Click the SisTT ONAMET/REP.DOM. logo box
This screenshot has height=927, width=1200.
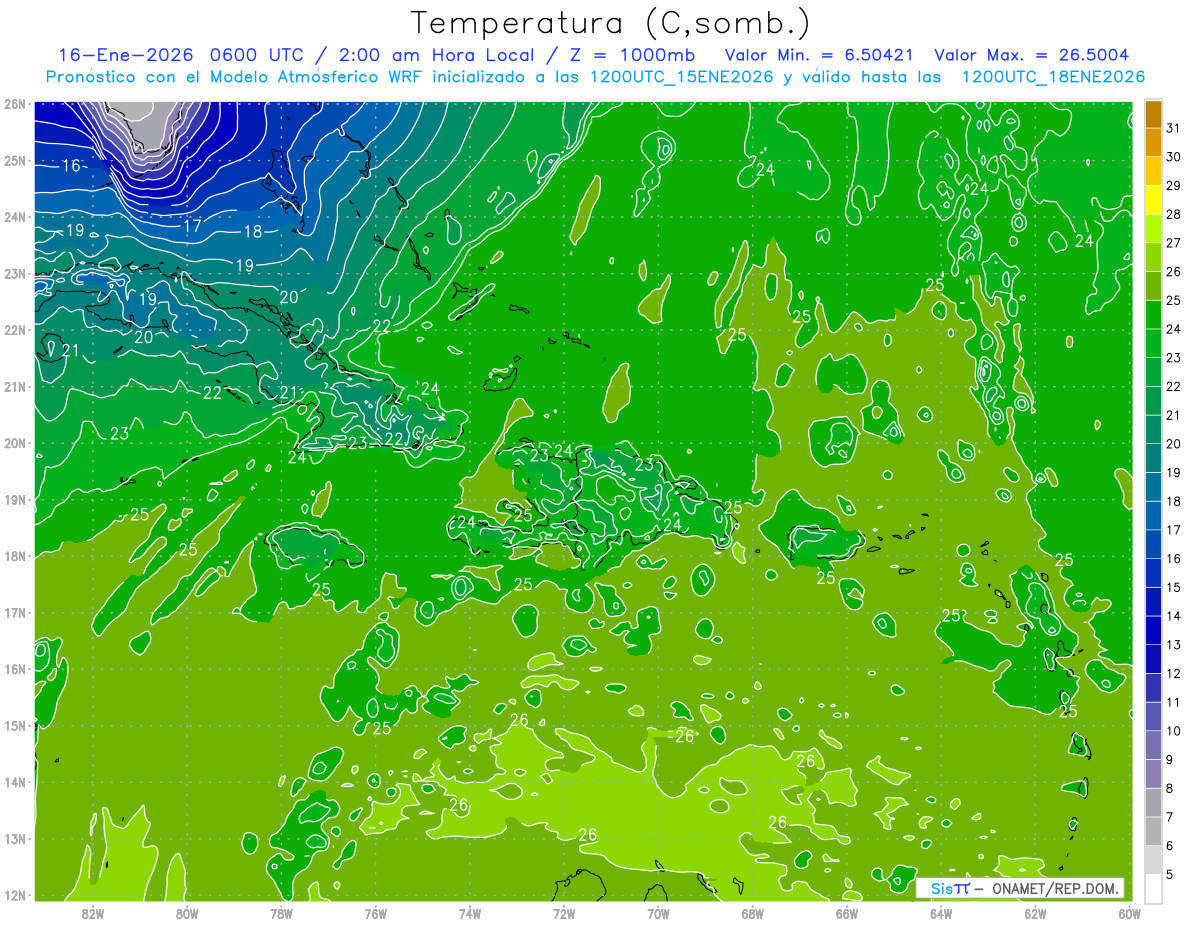pos(1019,888)
